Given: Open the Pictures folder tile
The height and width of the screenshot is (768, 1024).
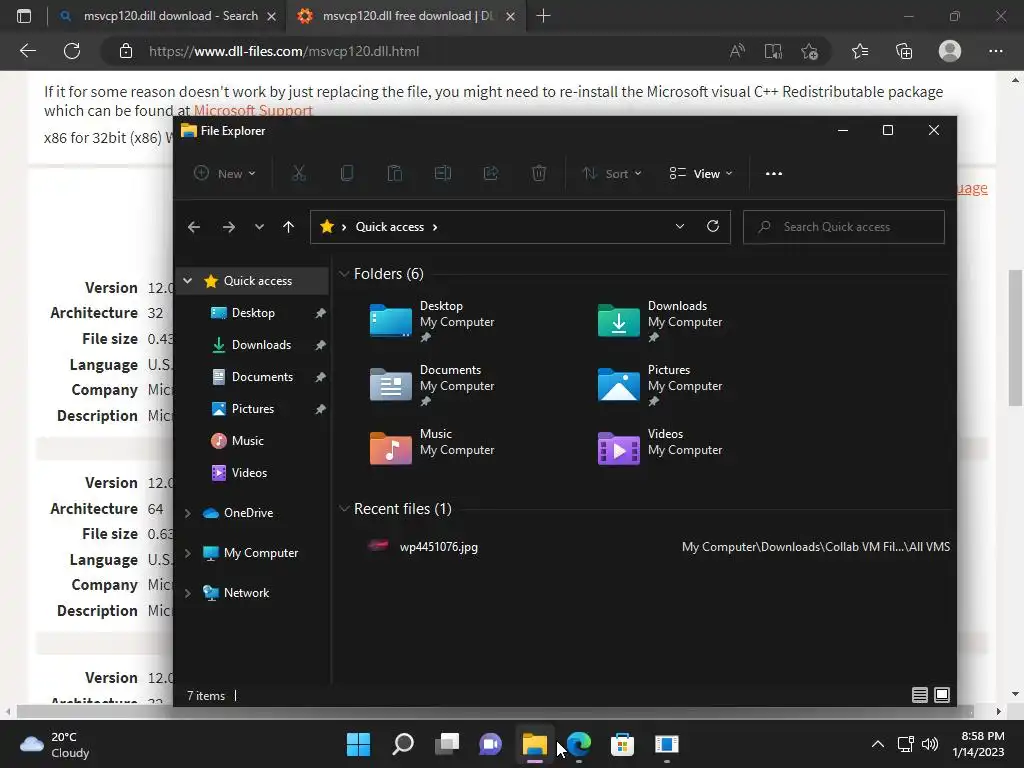Looking at the screenshot, I should click(660, 385).
